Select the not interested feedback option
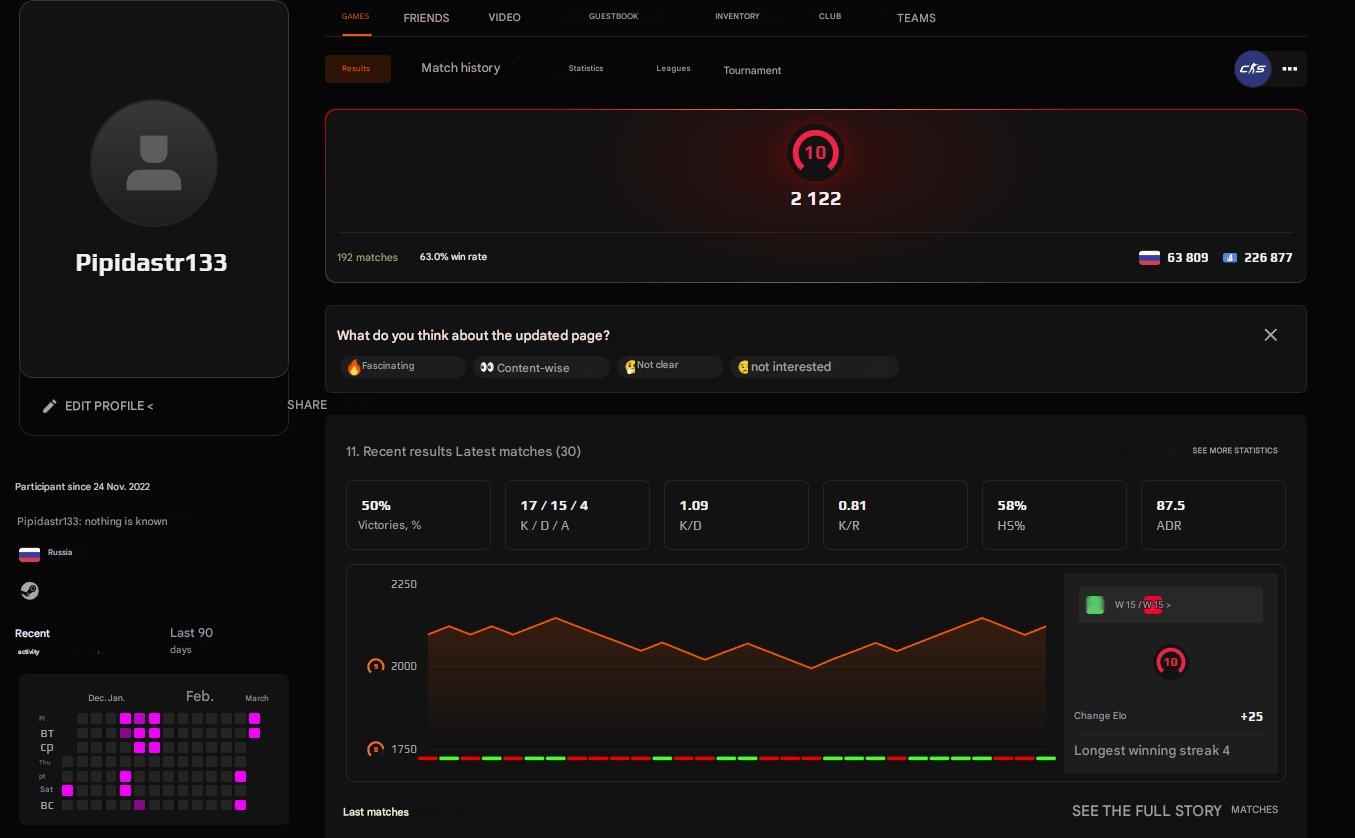 click(813, 366)
